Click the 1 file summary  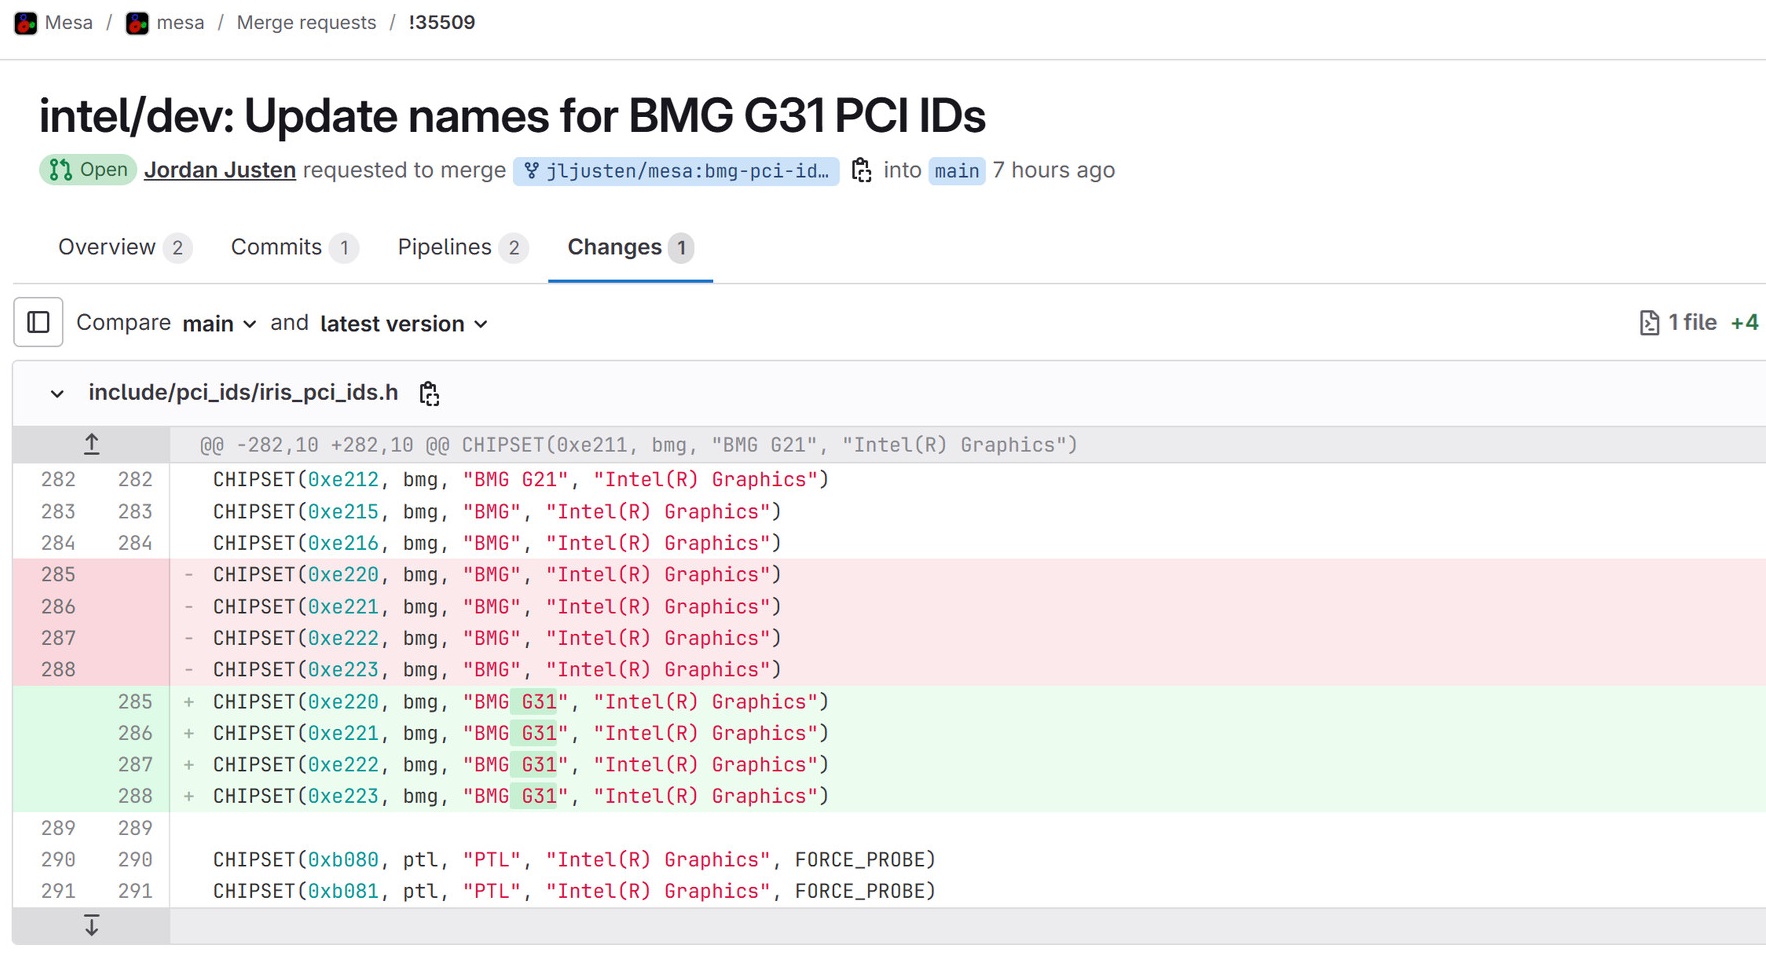click(x=1692, y=323)
